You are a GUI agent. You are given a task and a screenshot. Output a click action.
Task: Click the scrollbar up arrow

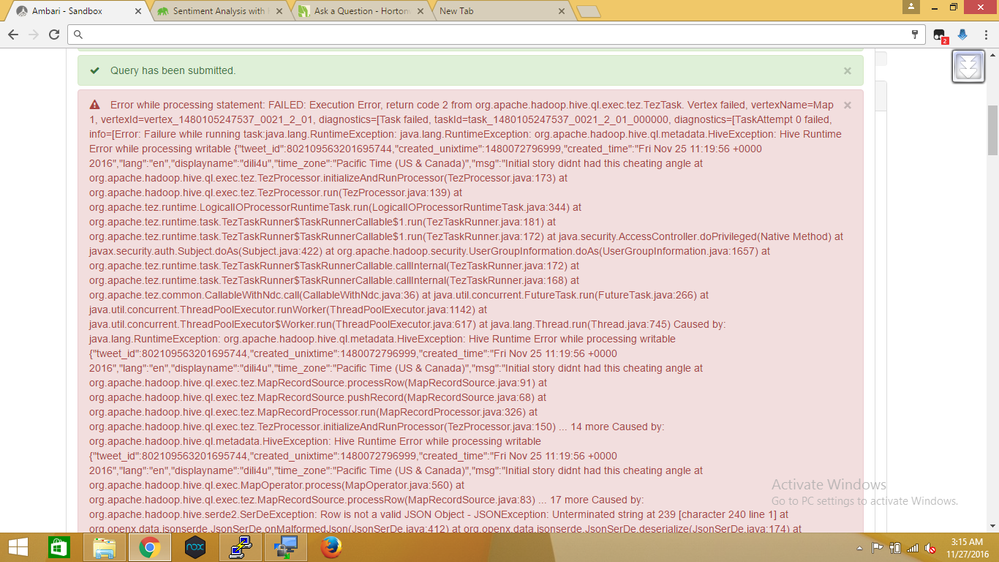click(993, 55)
